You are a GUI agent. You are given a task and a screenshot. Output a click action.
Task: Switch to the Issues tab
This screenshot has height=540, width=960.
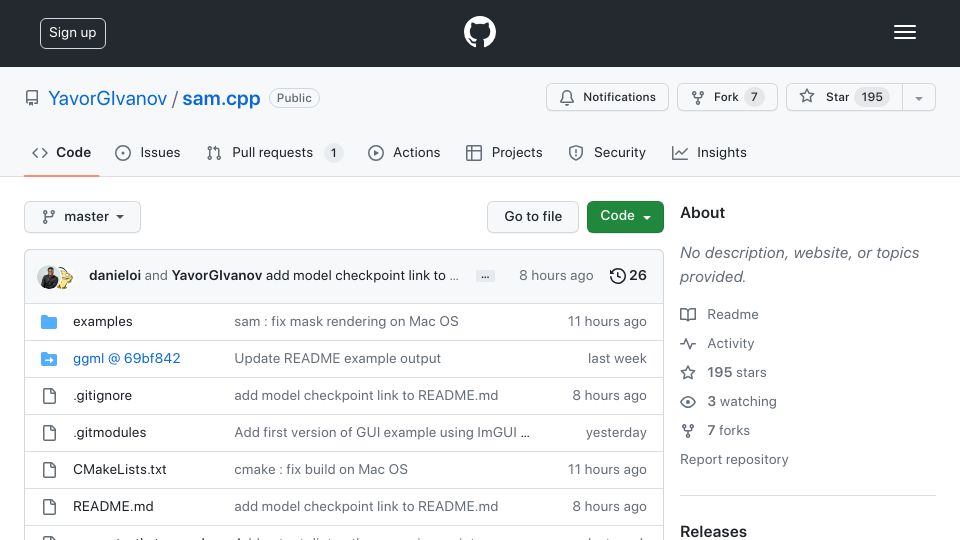click(148, 152)
